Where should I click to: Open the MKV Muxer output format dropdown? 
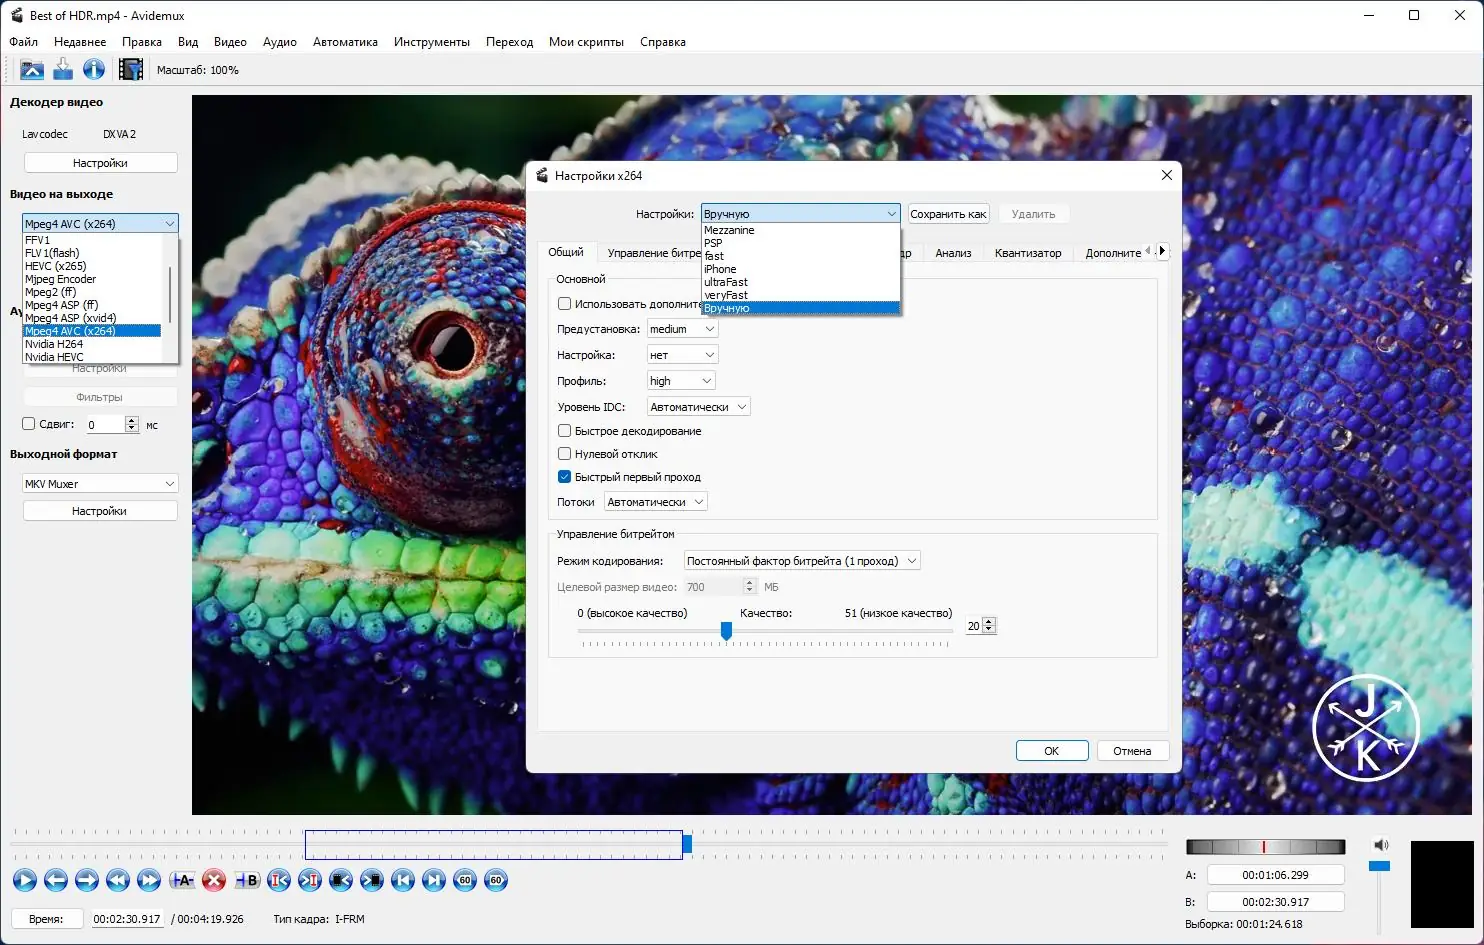click(100, 484)
